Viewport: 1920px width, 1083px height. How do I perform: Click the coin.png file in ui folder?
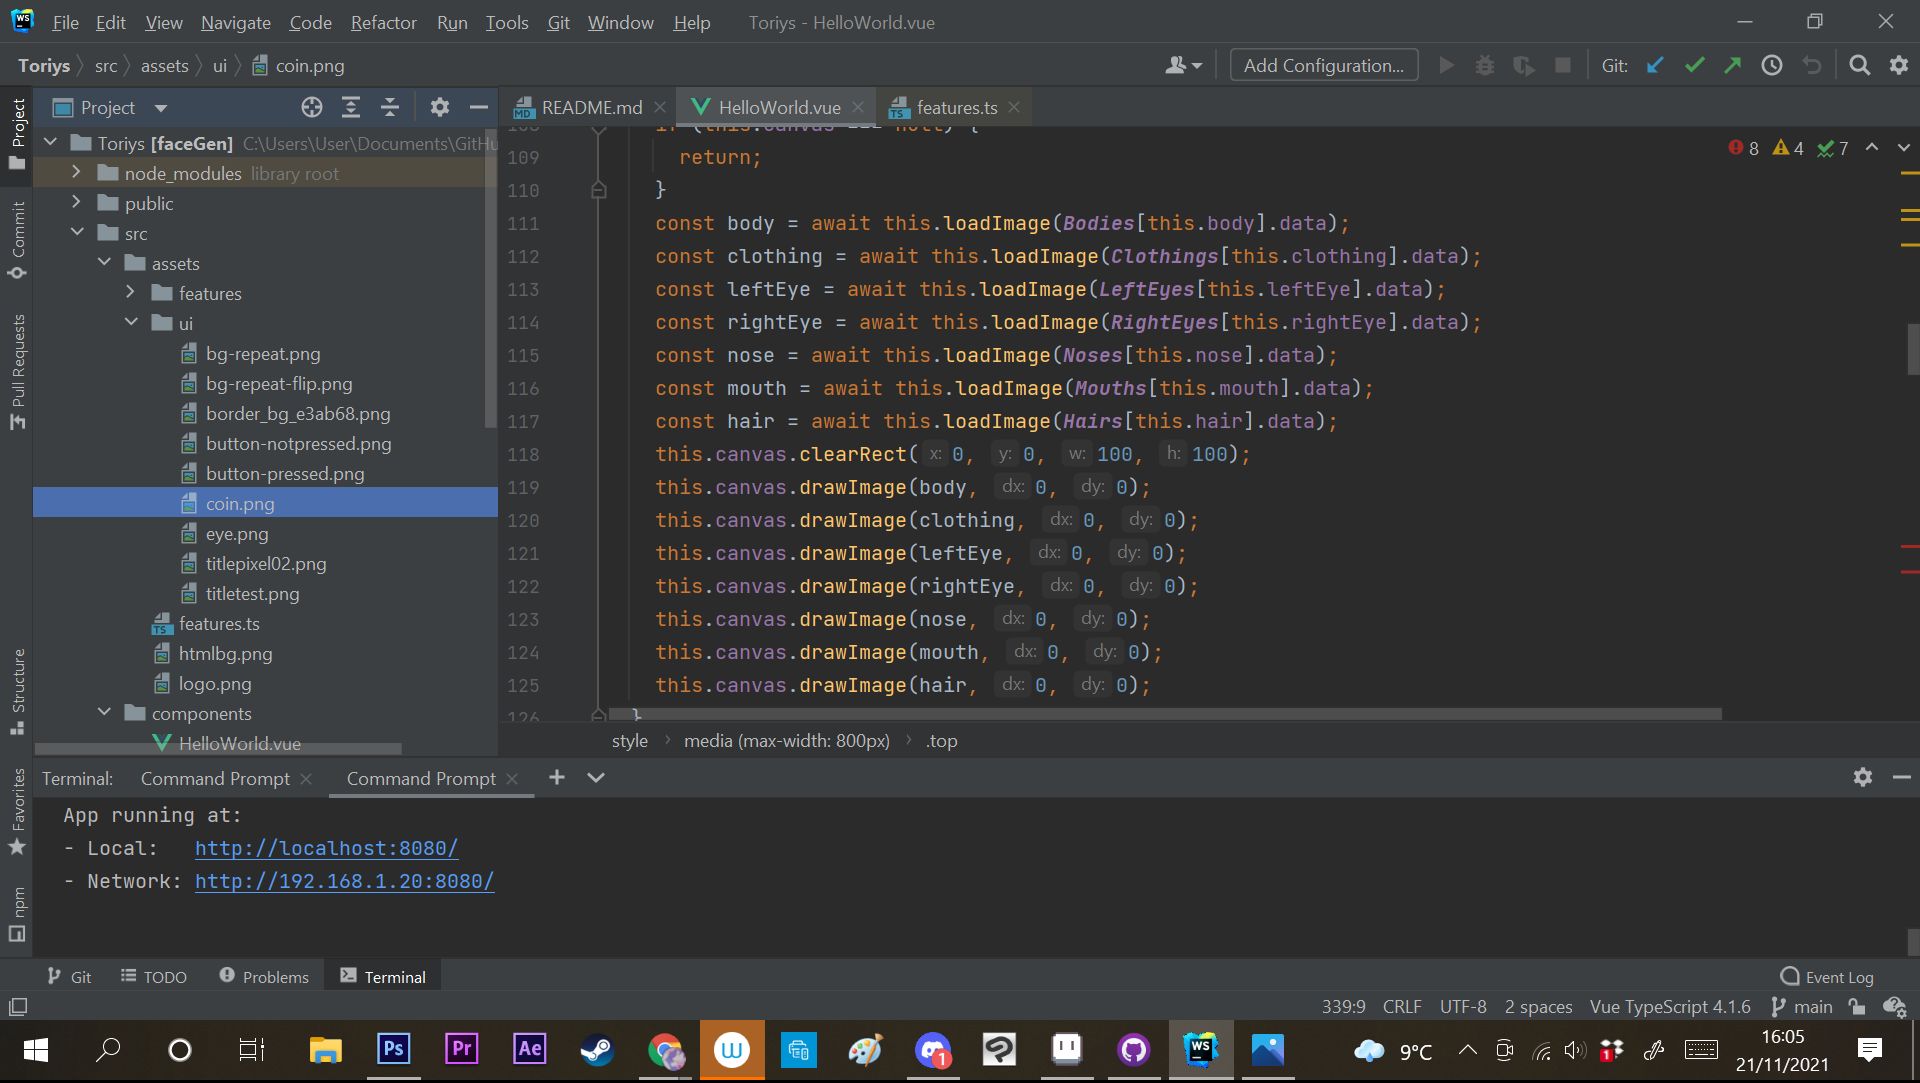pos(239,503)
